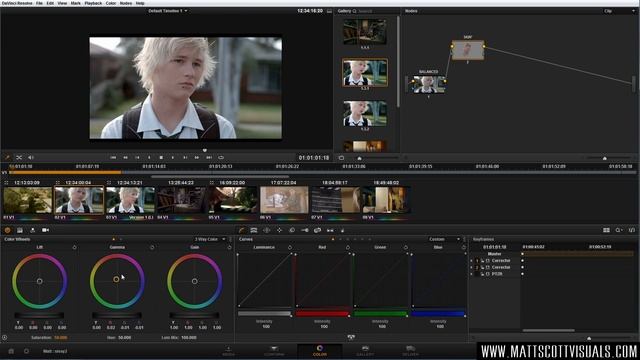Viewport: 640px width, 360px height.
Task: Open the Blur palette icon
Action: point(292,230)
